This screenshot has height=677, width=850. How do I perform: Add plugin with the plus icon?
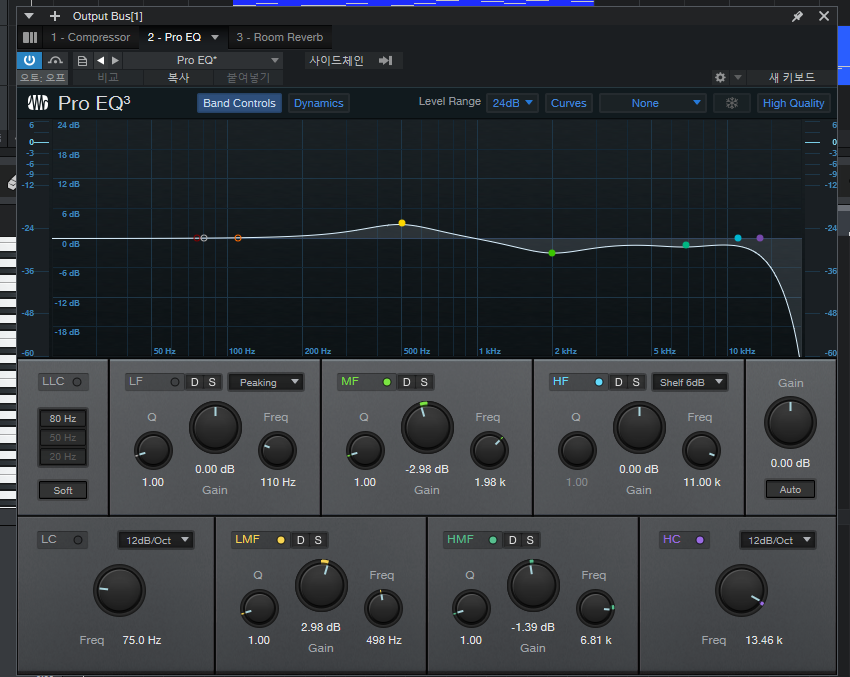coord(55,16)
